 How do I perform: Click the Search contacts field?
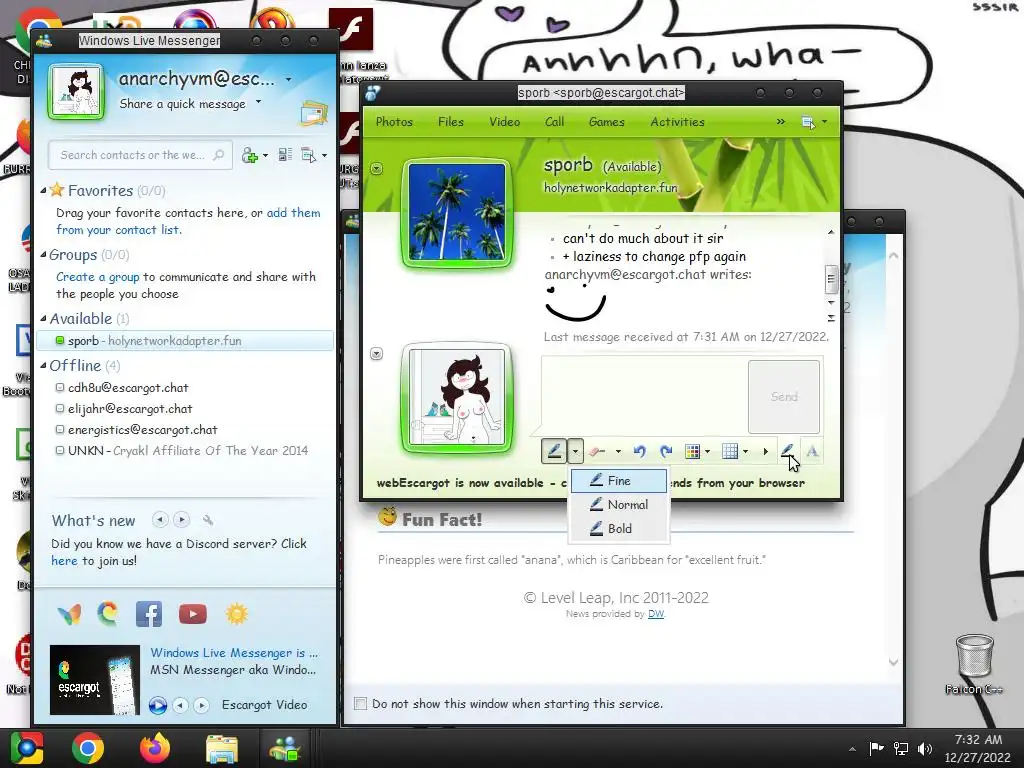tap(140, 155)
